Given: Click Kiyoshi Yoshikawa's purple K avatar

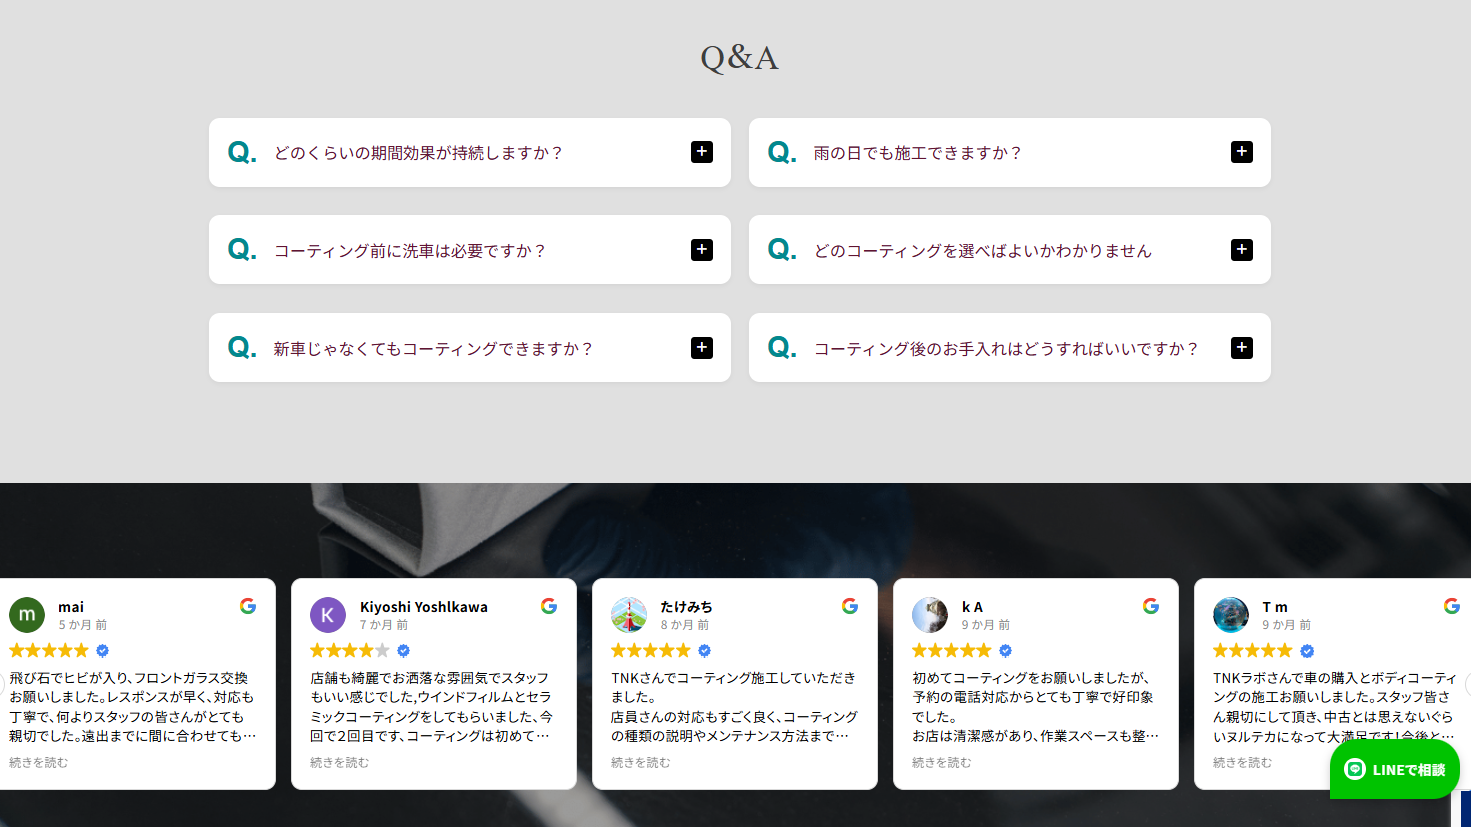Looking at the screenshot, I should [x=328, y=615].
